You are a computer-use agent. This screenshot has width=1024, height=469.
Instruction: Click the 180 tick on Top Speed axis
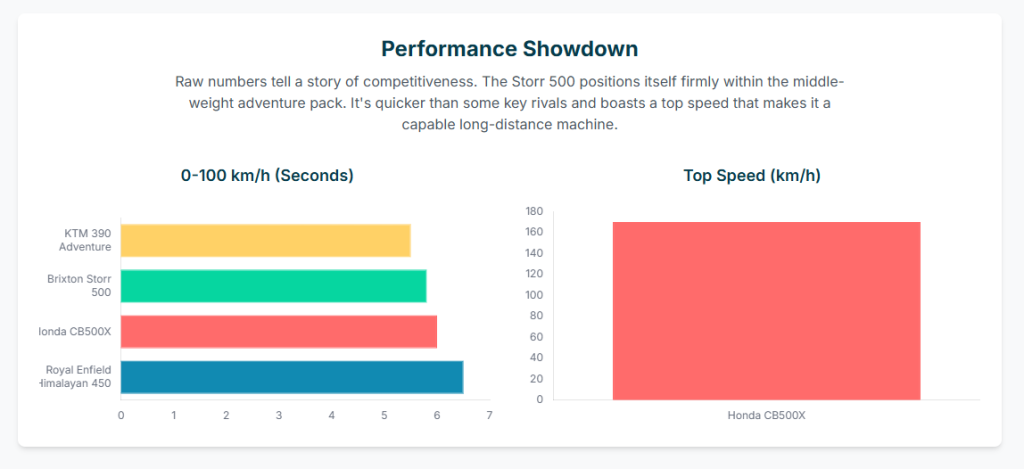click(533, 211)
